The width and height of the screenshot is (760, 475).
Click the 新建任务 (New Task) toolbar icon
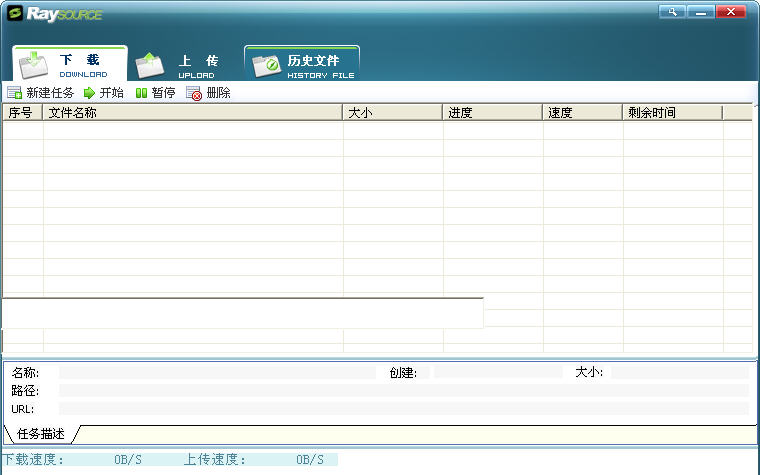(x=14, y=93)
